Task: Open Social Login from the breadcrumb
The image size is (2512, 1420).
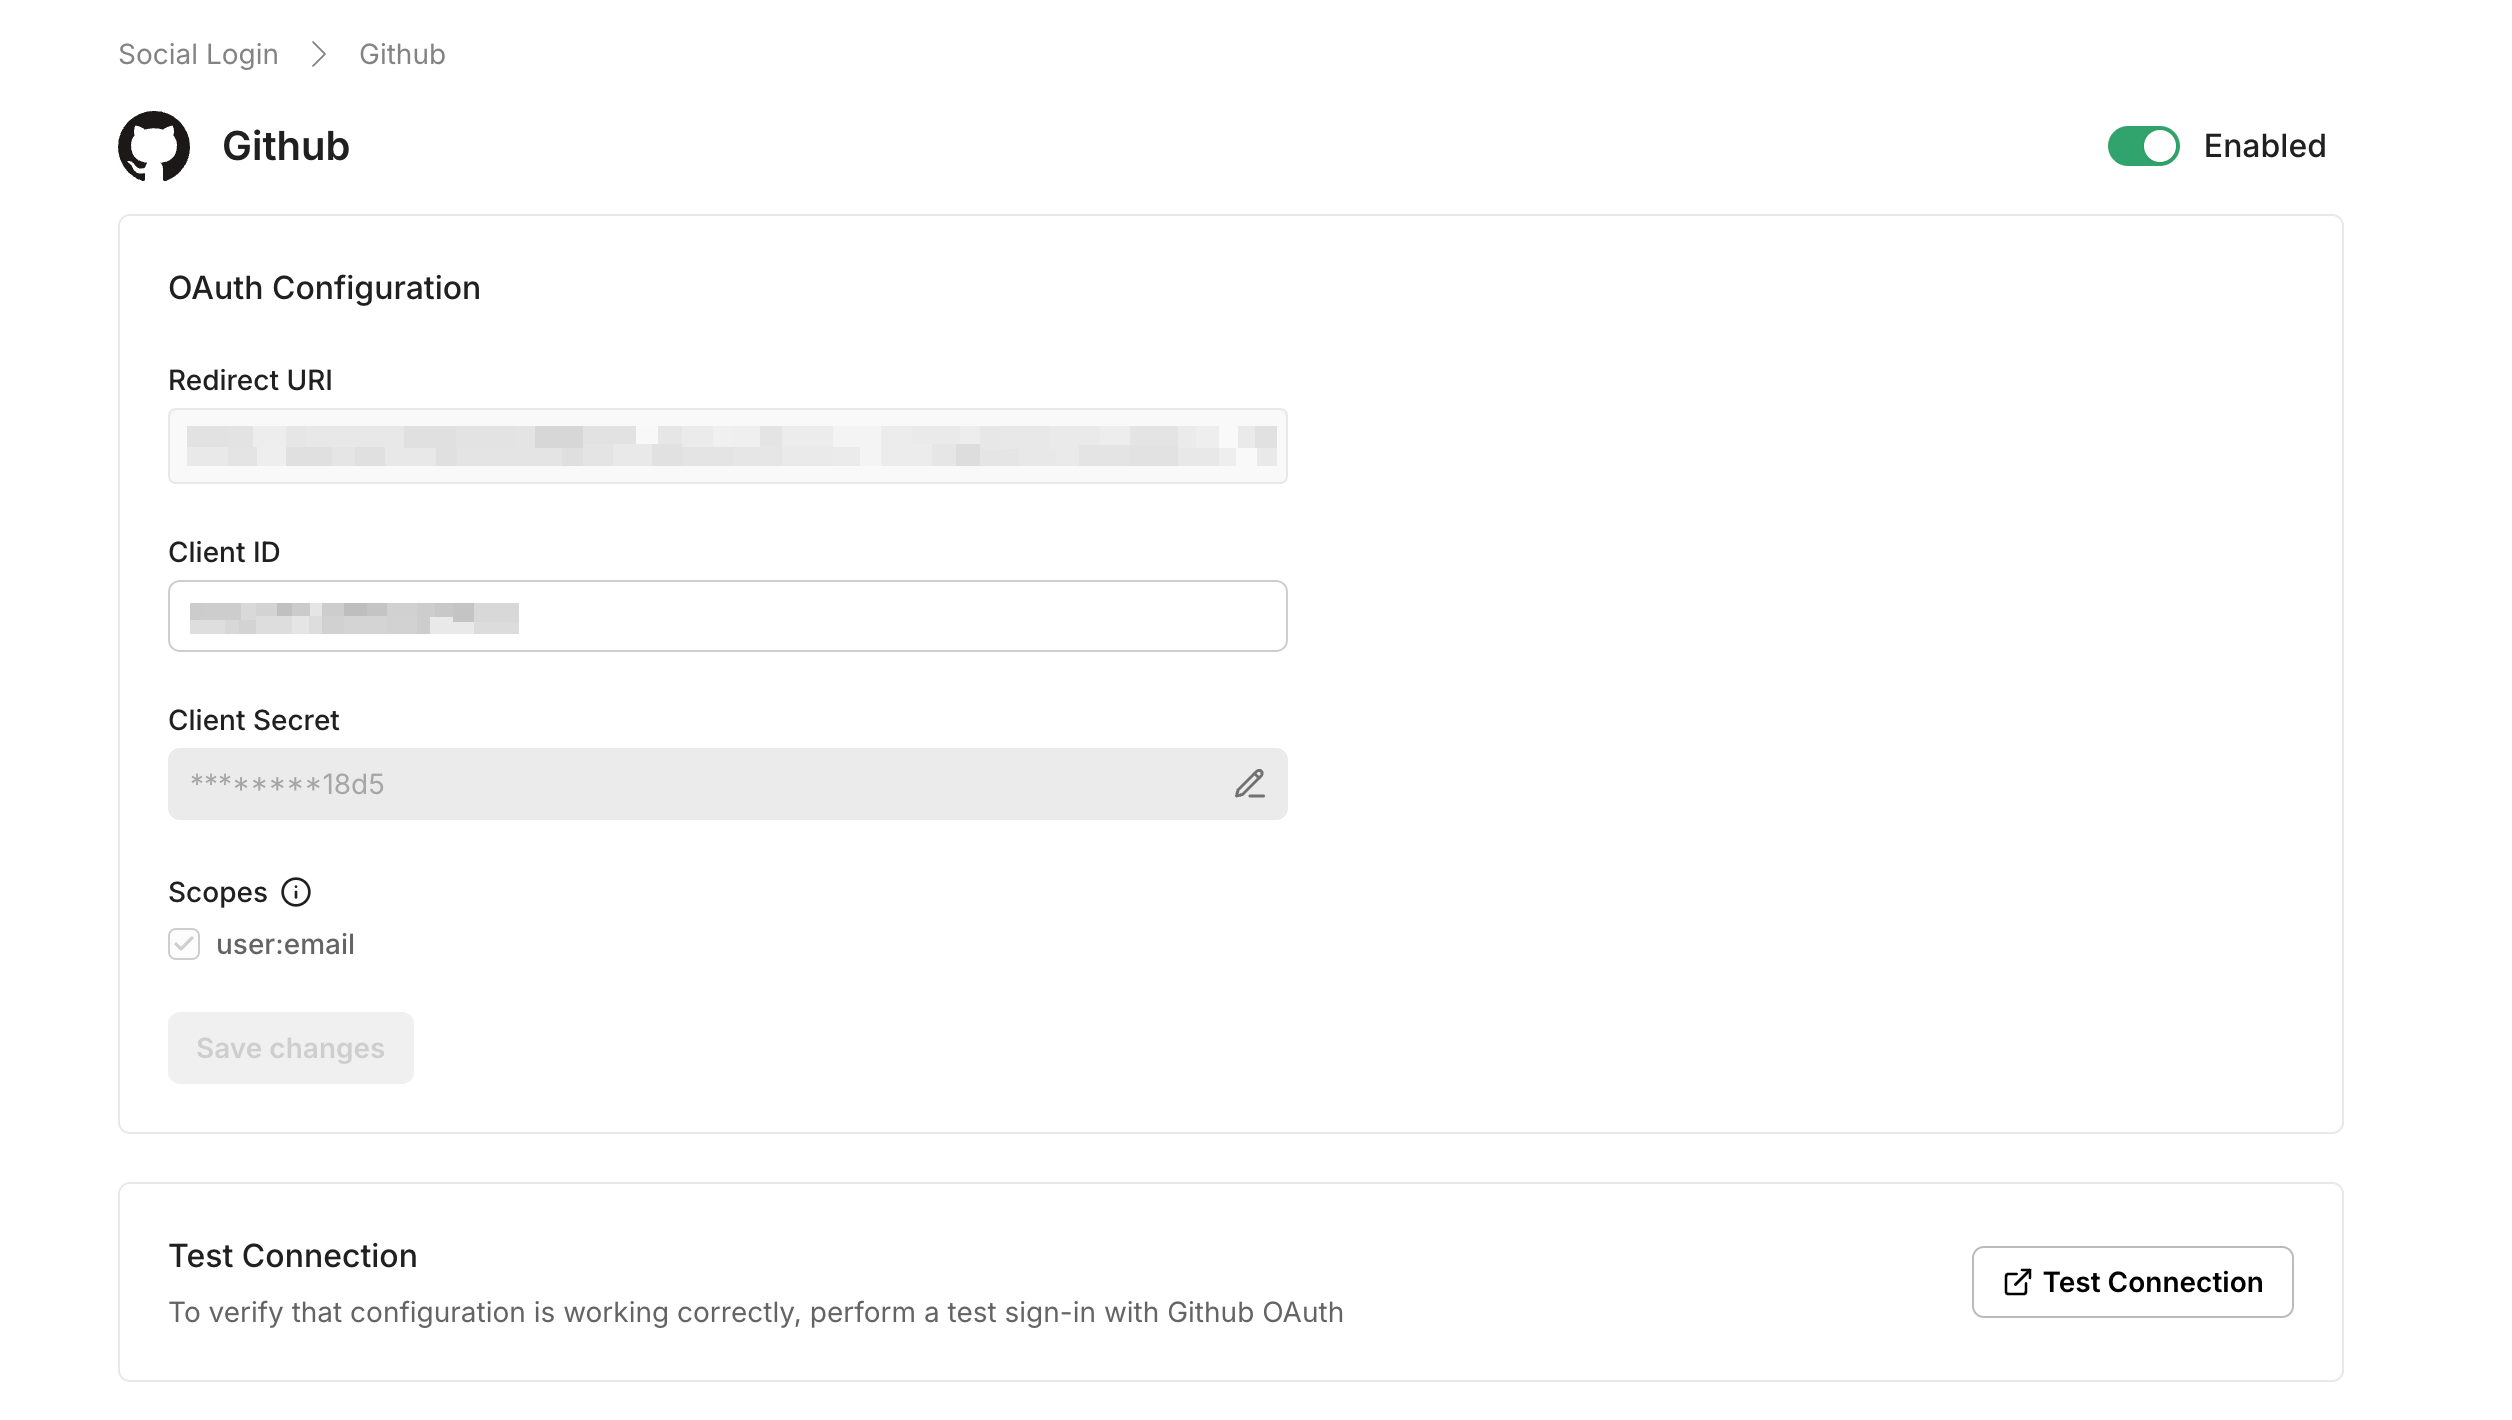Action: point(198,54)
